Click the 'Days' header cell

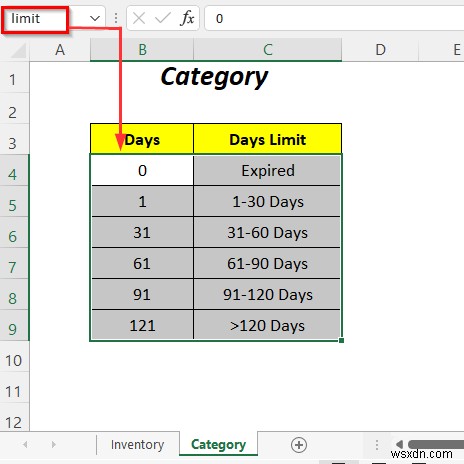coord(142,139)
